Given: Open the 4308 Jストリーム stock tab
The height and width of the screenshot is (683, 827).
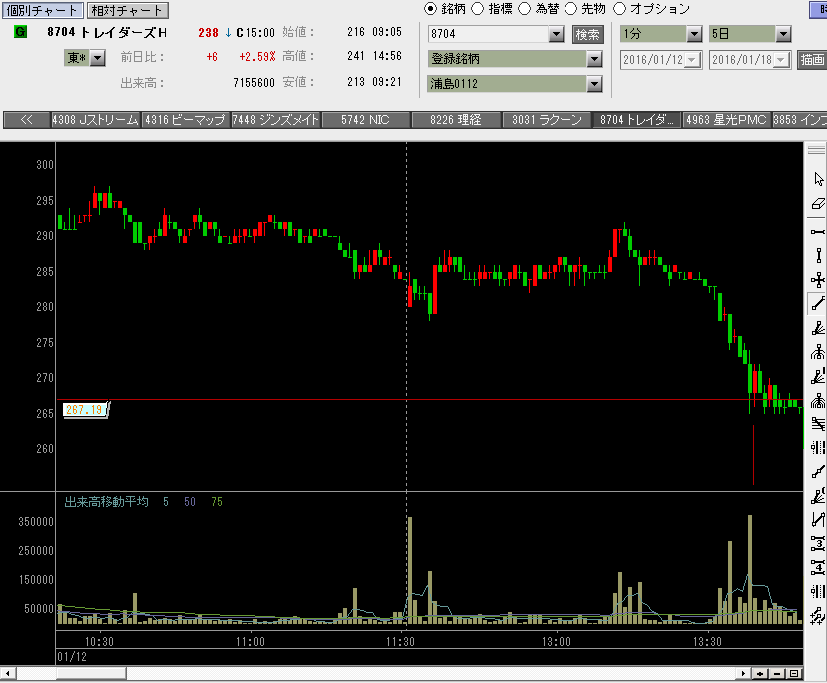Looking at the screenshot, I should point(95,120).
